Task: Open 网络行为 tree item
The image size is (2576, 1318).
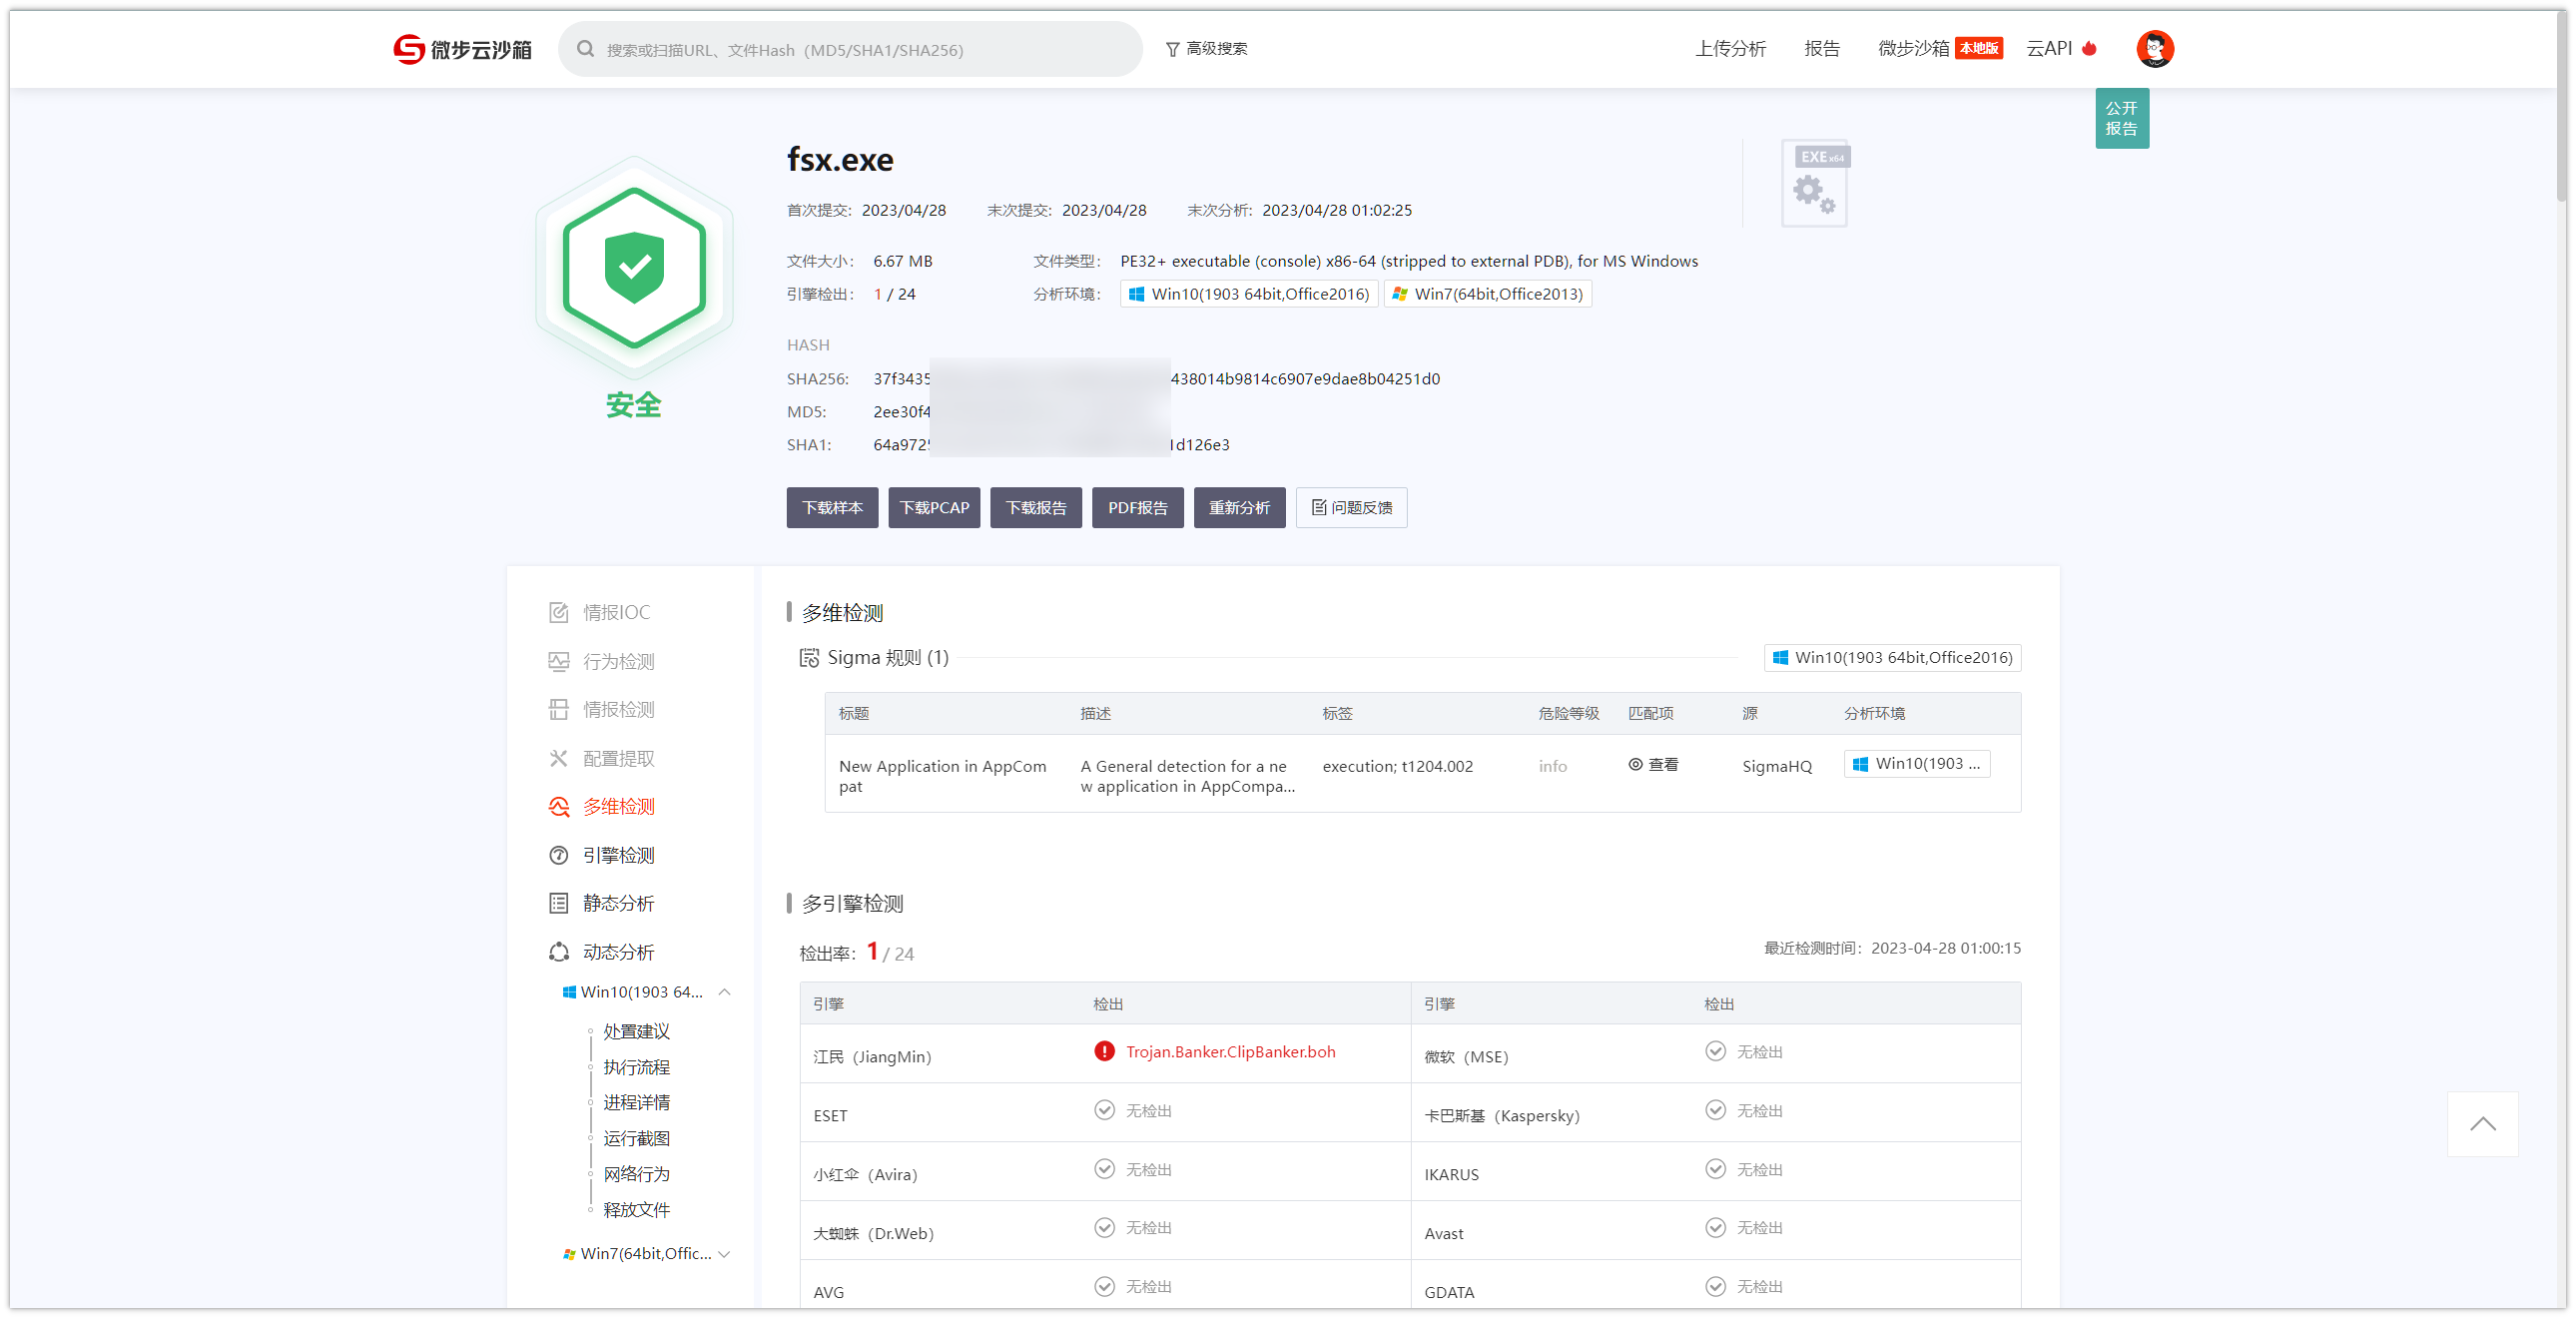Action: click(x=636, y=1174)
